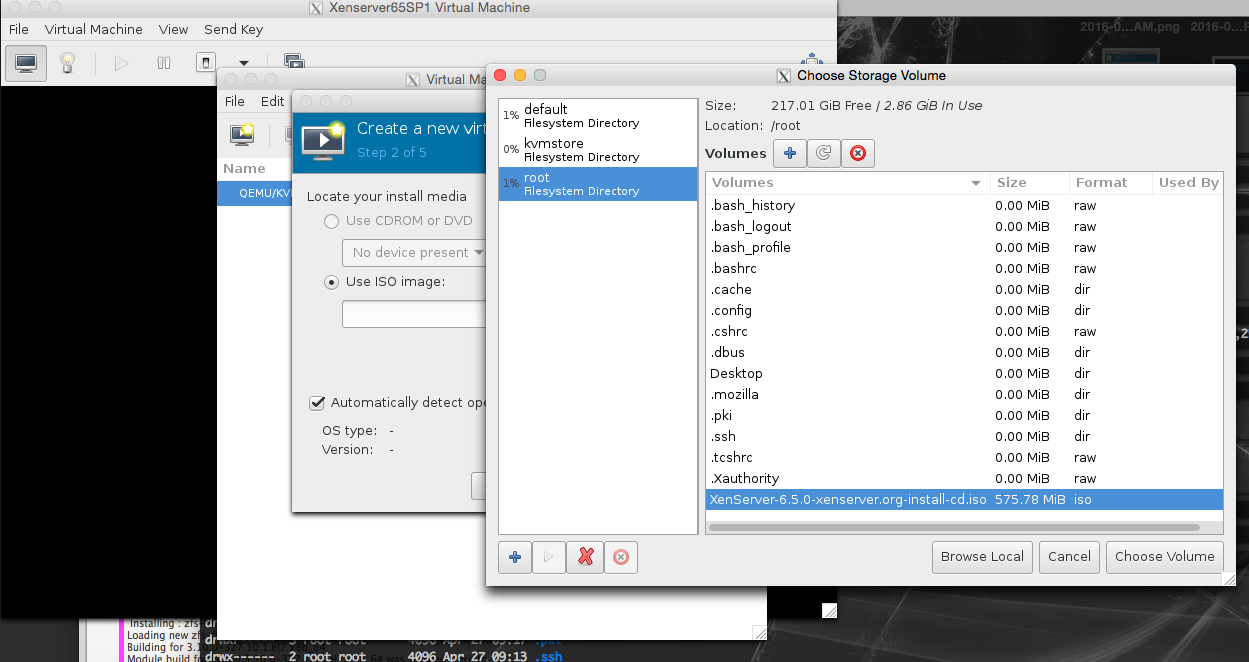
Task: Click the Add Pool plus icon below pool list
Action: coord(515,557)
